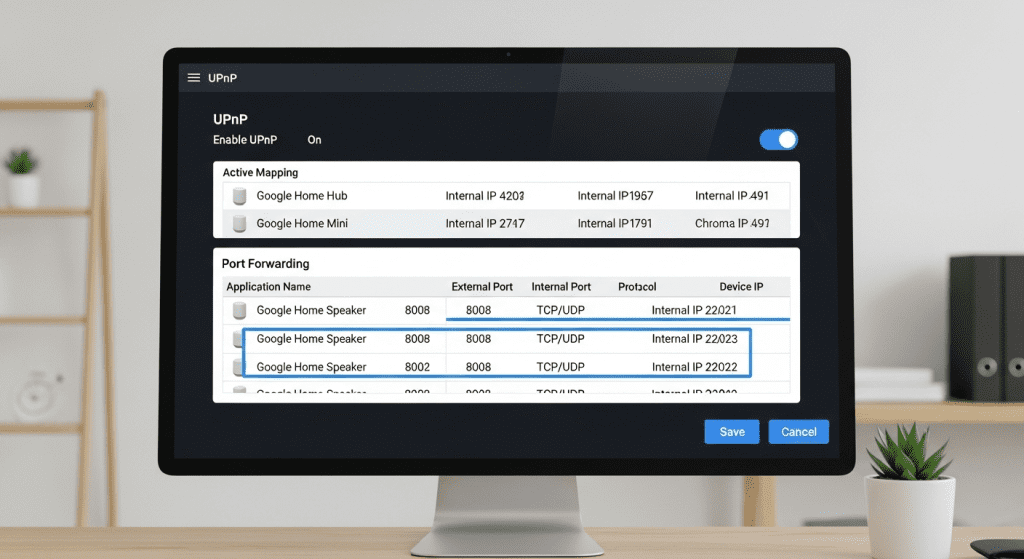Click the Google Home Mini device icon
This screenshot has width=1024, height=559.
[240, 223]
